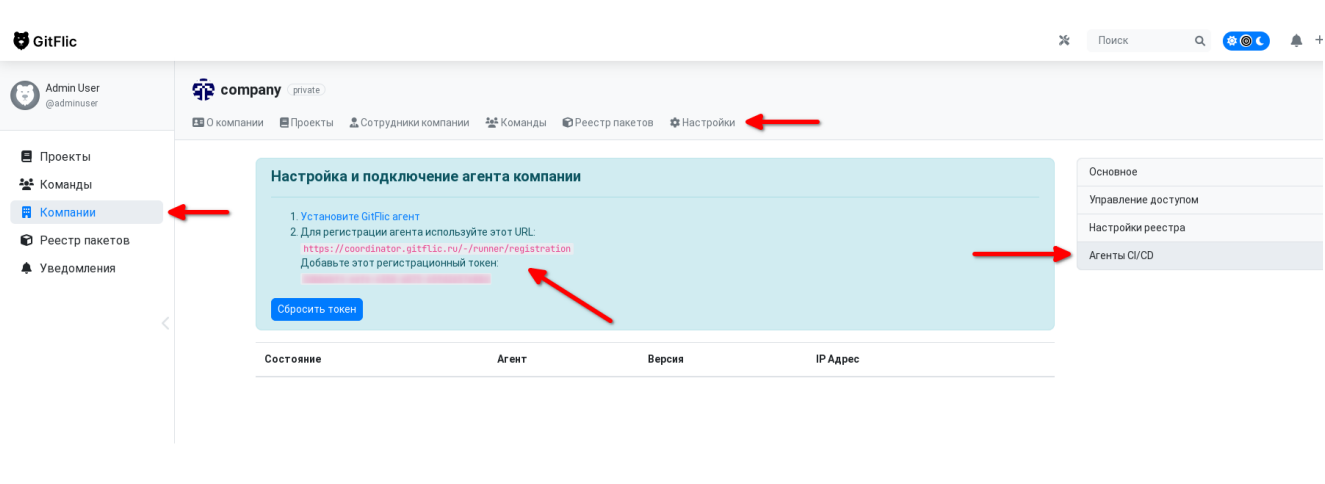Image resolution: width=1325 pixels, height=484 pixels.
Task: Click the plus create icon
Action: point(1318,40)
